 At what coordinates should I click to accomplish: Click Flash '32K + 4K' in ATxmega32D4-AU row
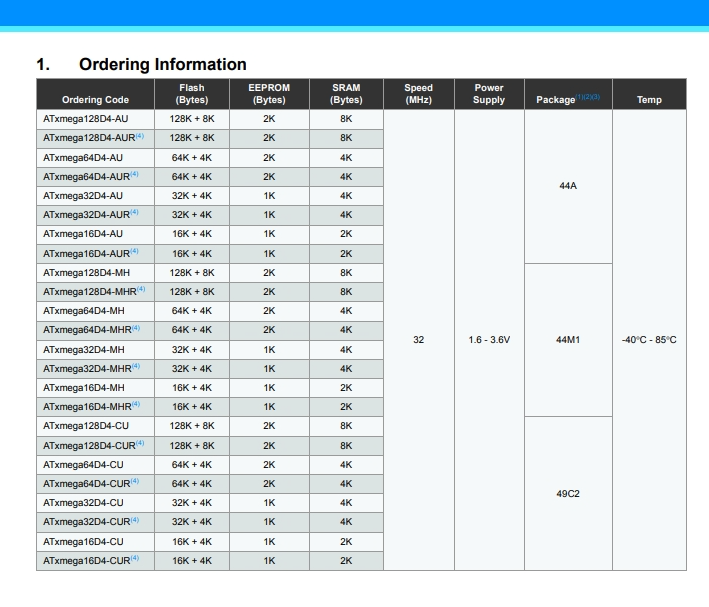192,196
